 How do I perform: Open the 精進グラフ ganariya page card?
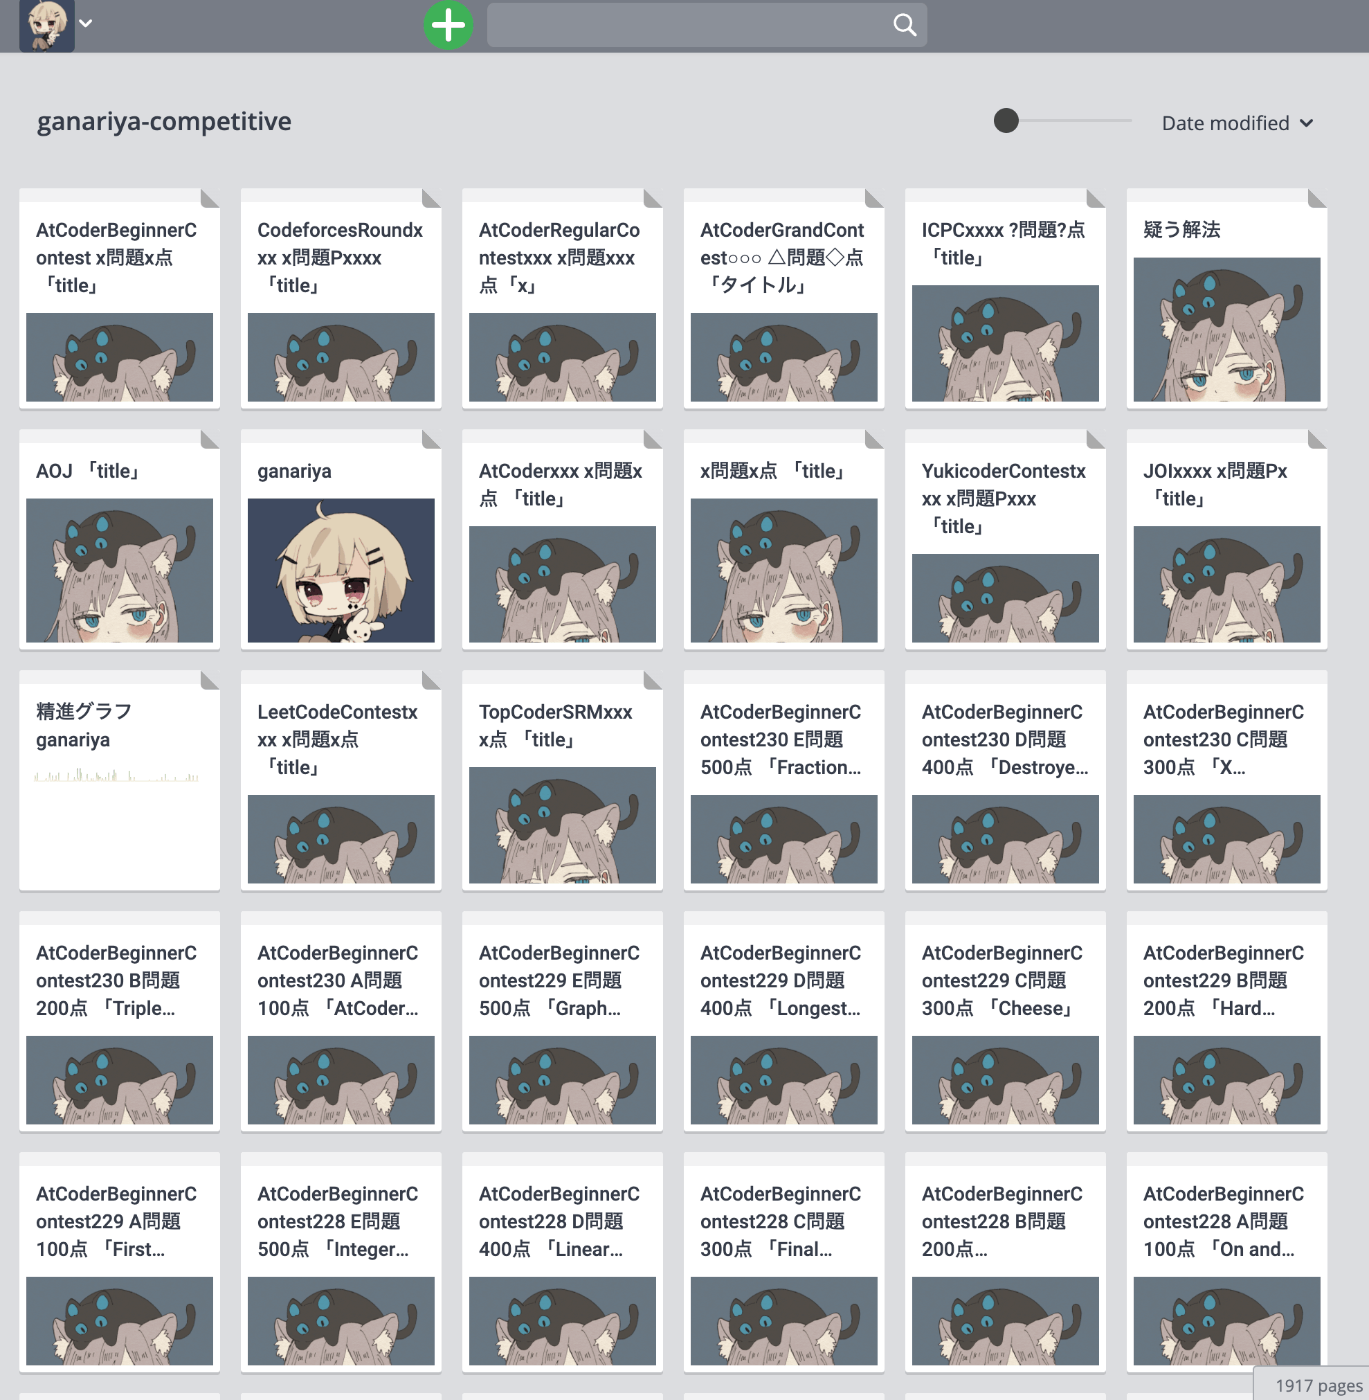(119, 781)
